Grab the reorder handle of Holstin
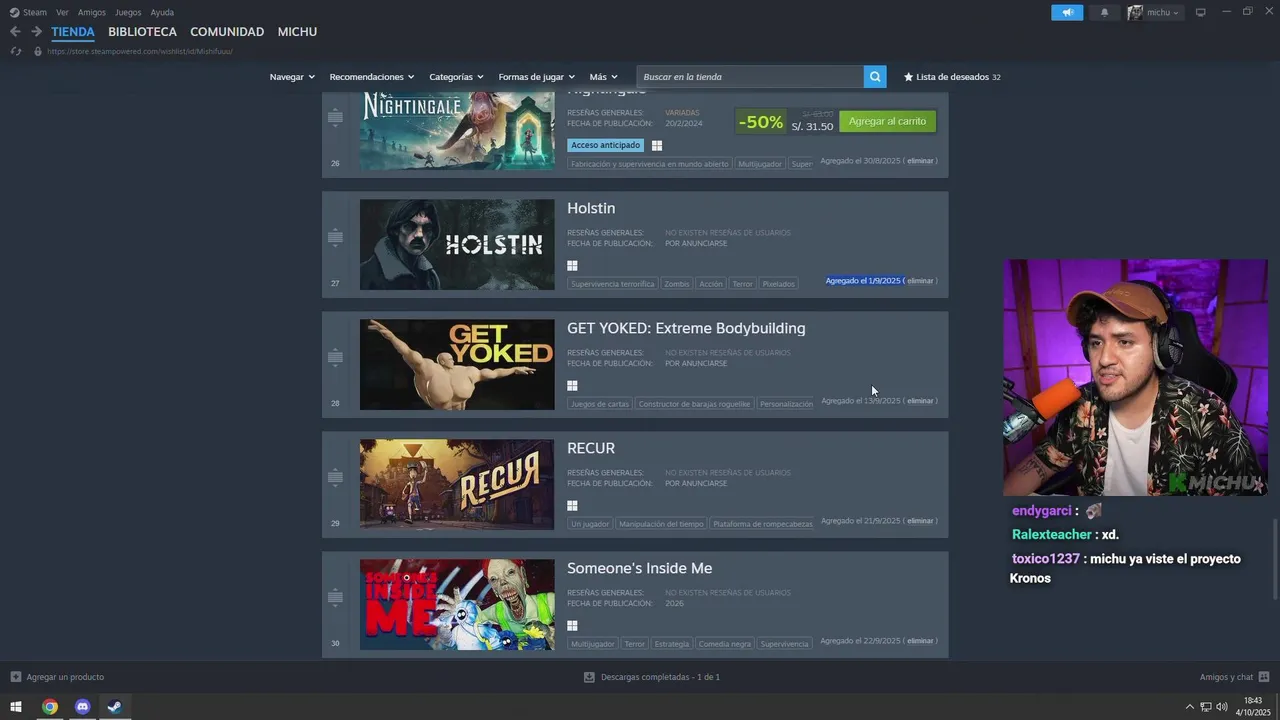The image size is (1280, 720). pos(335,237)
